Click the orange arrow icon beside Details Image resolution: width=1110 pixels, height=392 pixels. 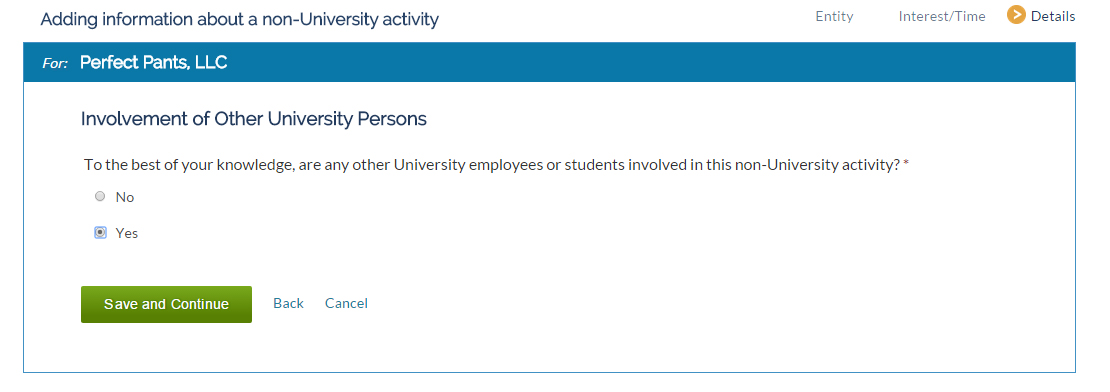pyautogui.click(x=1016, y=16)
